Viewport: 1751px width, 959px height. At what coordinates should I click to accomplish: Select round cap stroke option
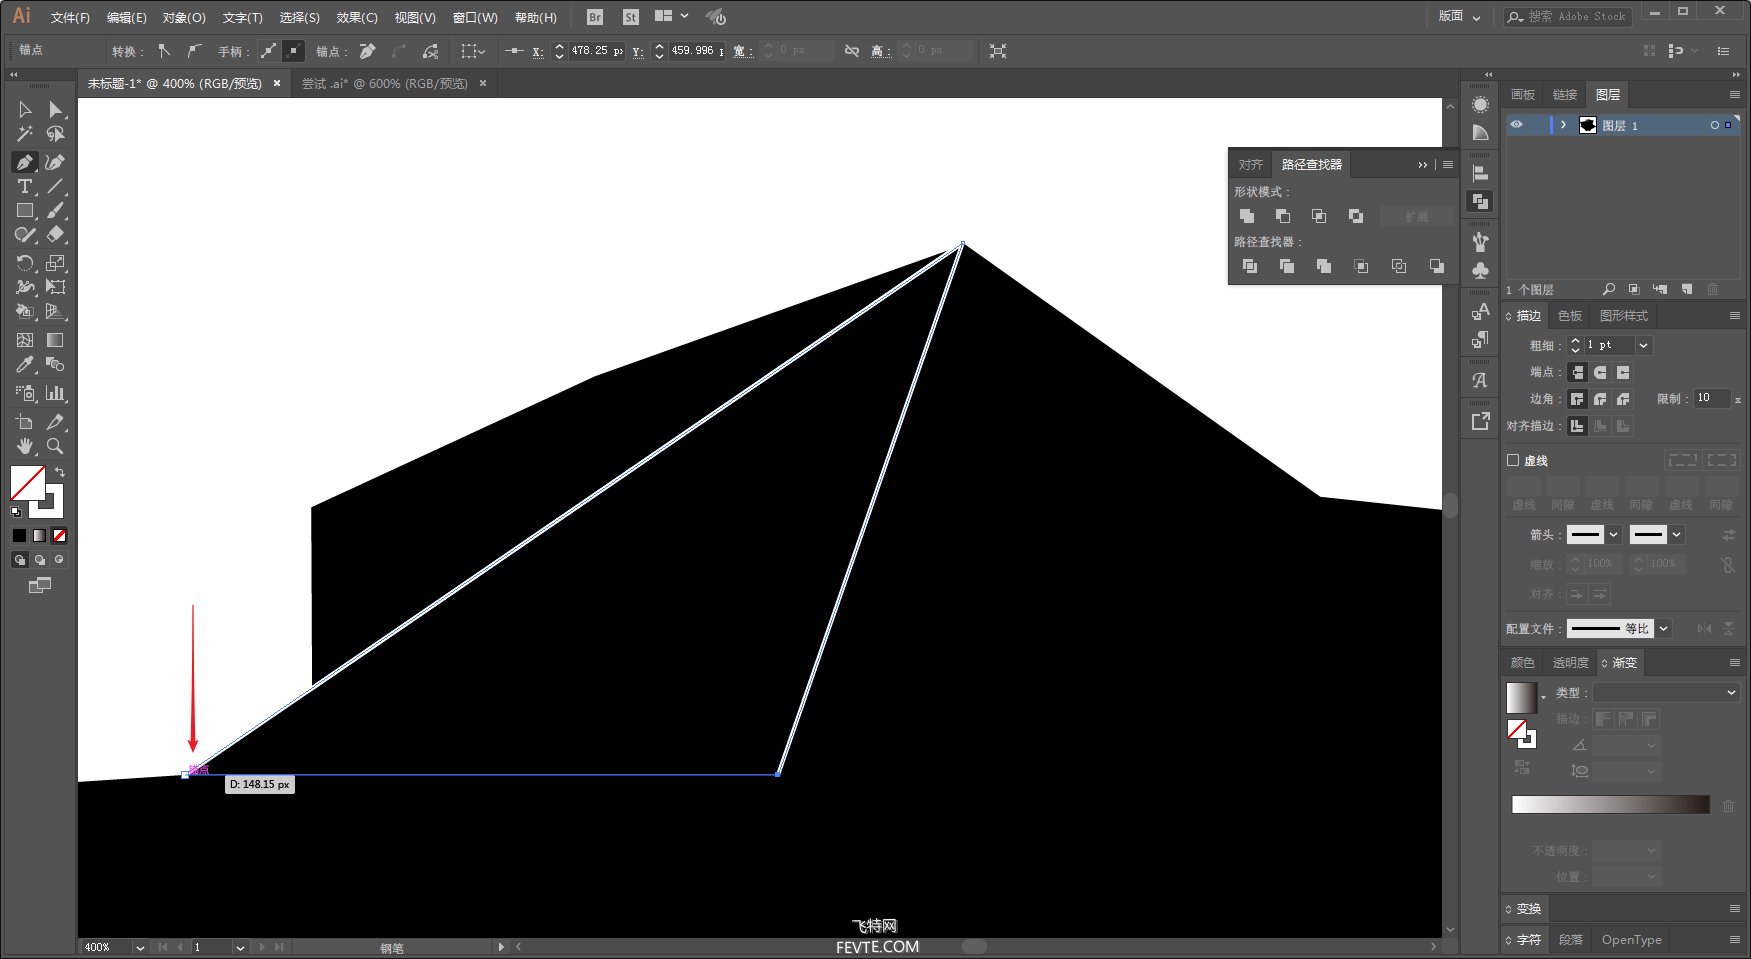(1600, 372)
